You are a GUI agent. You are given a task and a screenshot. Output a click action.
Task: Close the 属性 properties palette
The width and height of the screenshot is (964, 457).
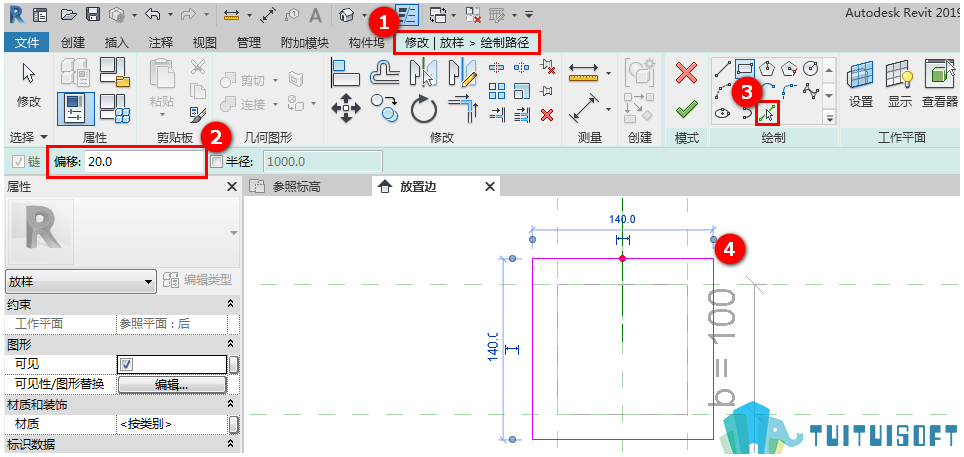click(x=232, y=186)
